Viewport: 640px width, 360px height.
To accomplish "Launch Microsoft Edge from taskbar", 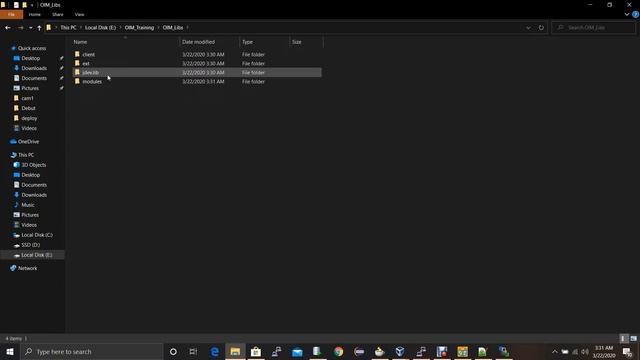I will tap(215, 351).
